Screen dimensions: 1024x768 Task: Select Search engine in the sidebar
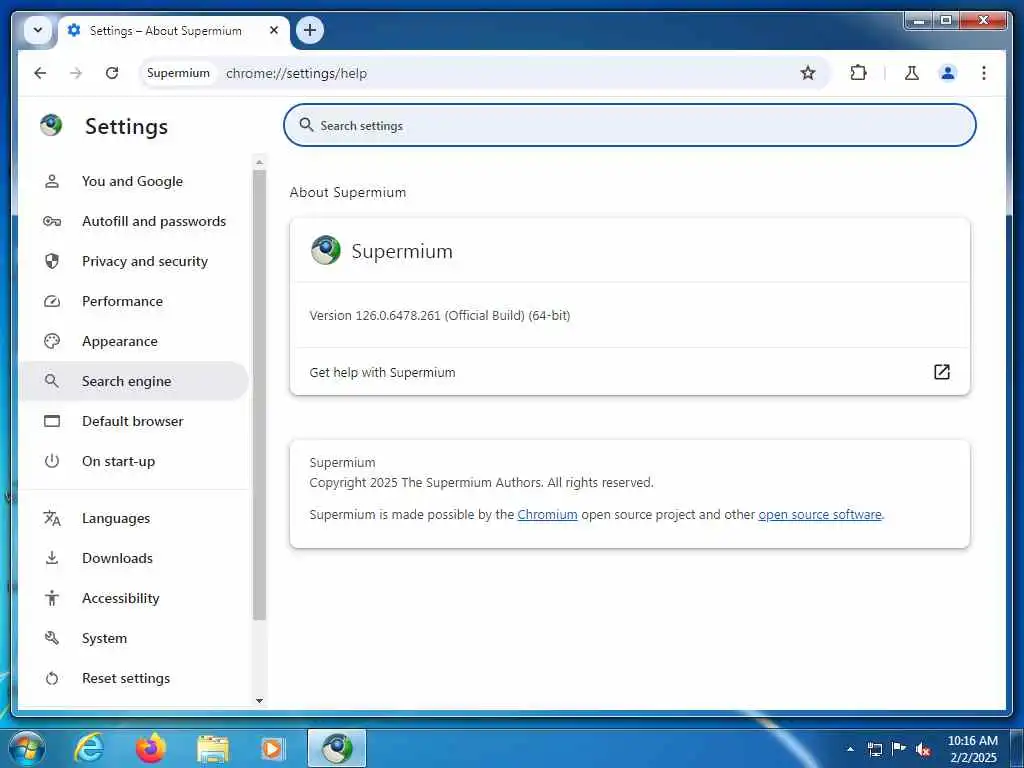[133, 381]
